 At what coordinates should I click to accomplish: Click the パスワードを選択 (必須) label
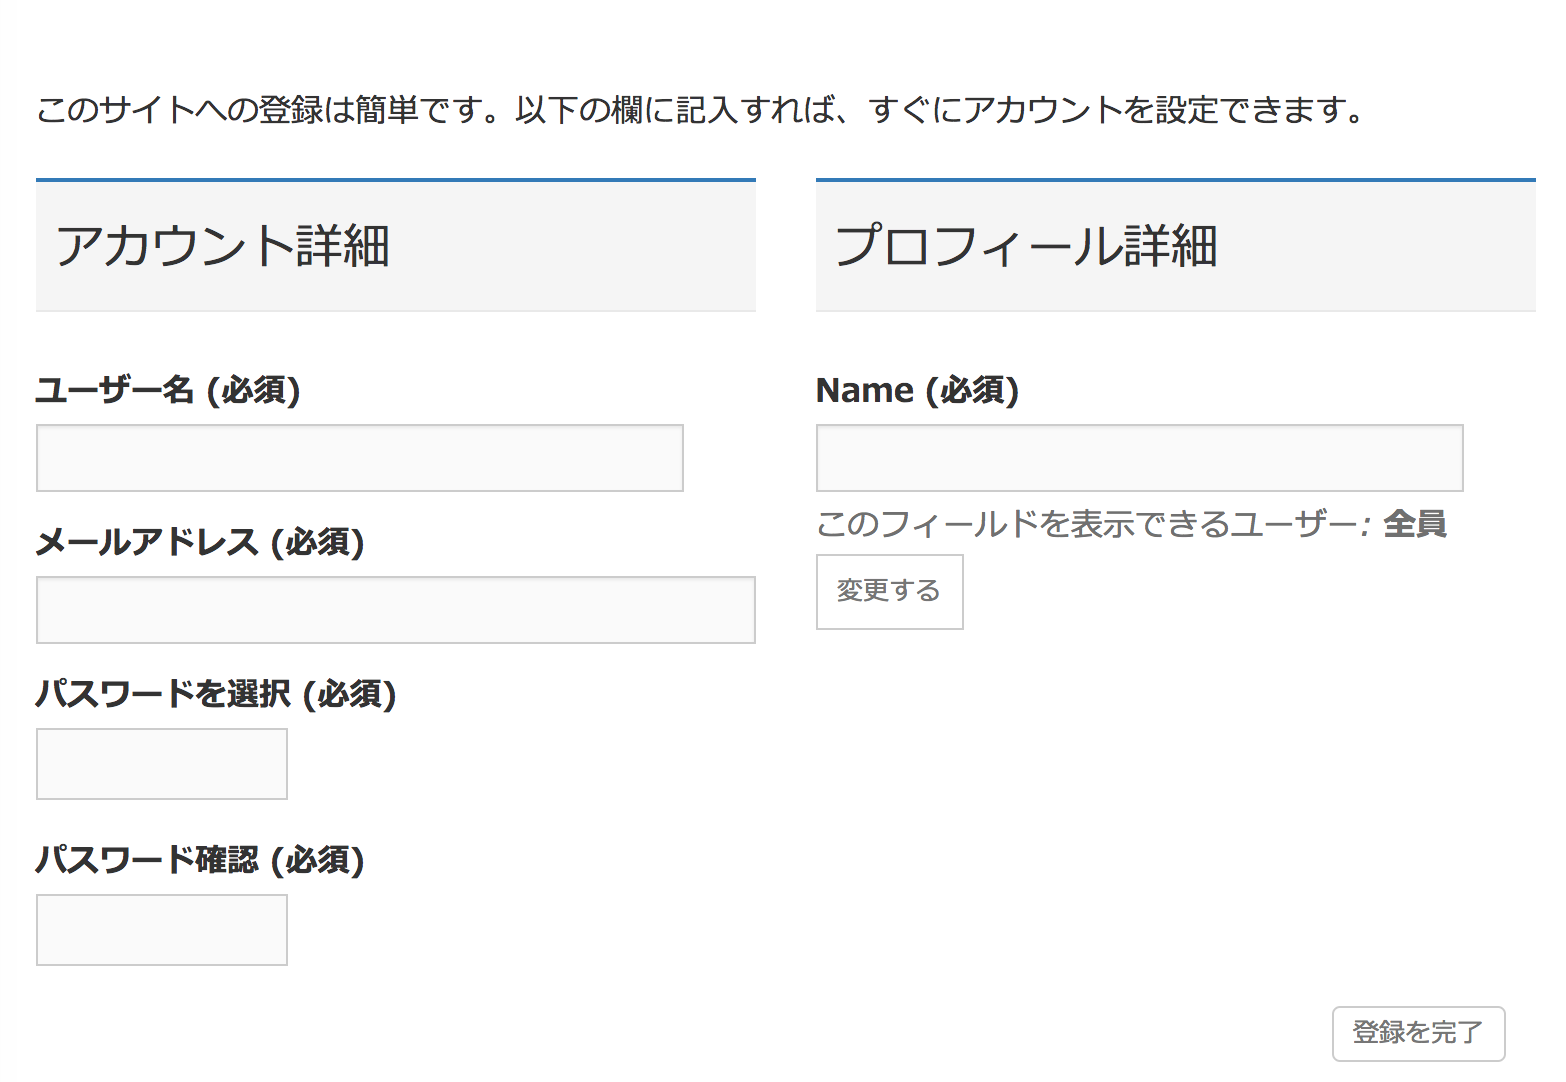coord(216,694)
